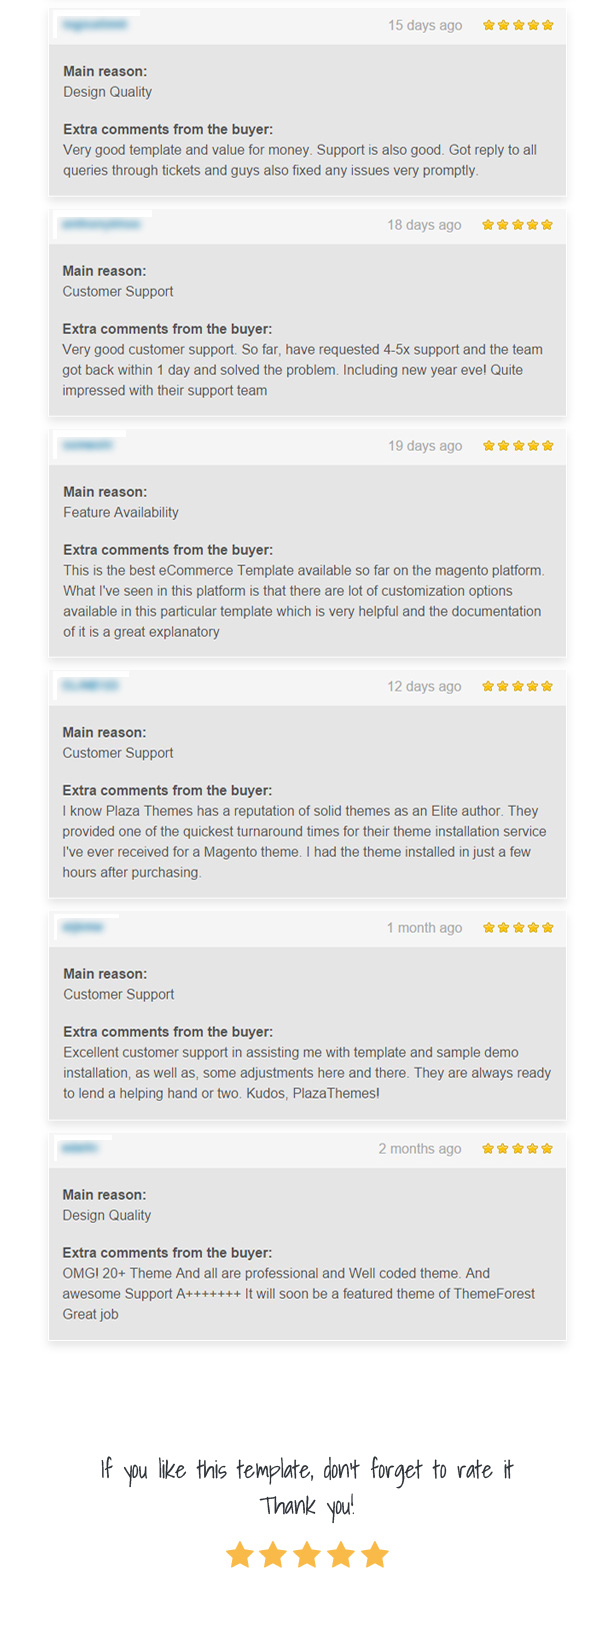Click middle large orange star at bottom

point(307,1554)
